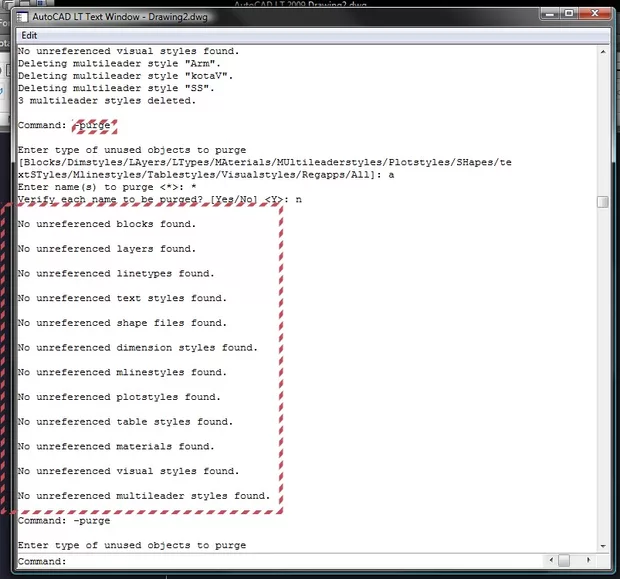Click line 'Deleting multileader style "kotaV".'
Screen dimensions: 620x579
(125, 76)
